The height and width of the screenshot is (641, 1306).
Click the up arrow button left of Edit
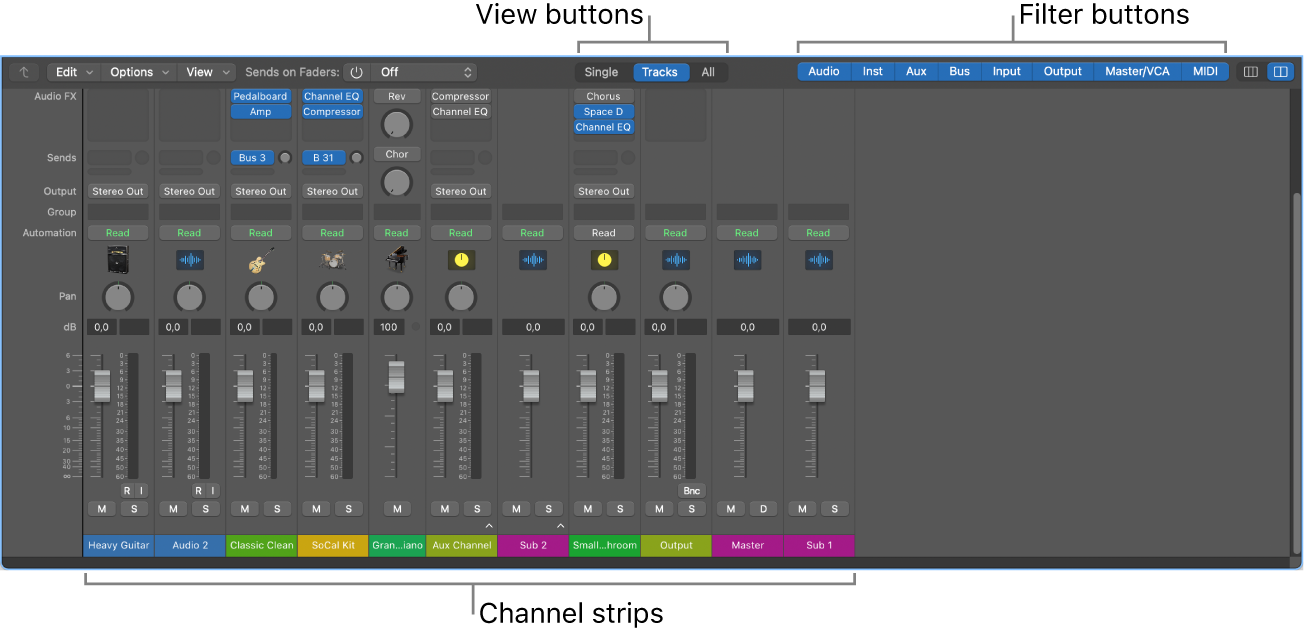pos(24,72)
